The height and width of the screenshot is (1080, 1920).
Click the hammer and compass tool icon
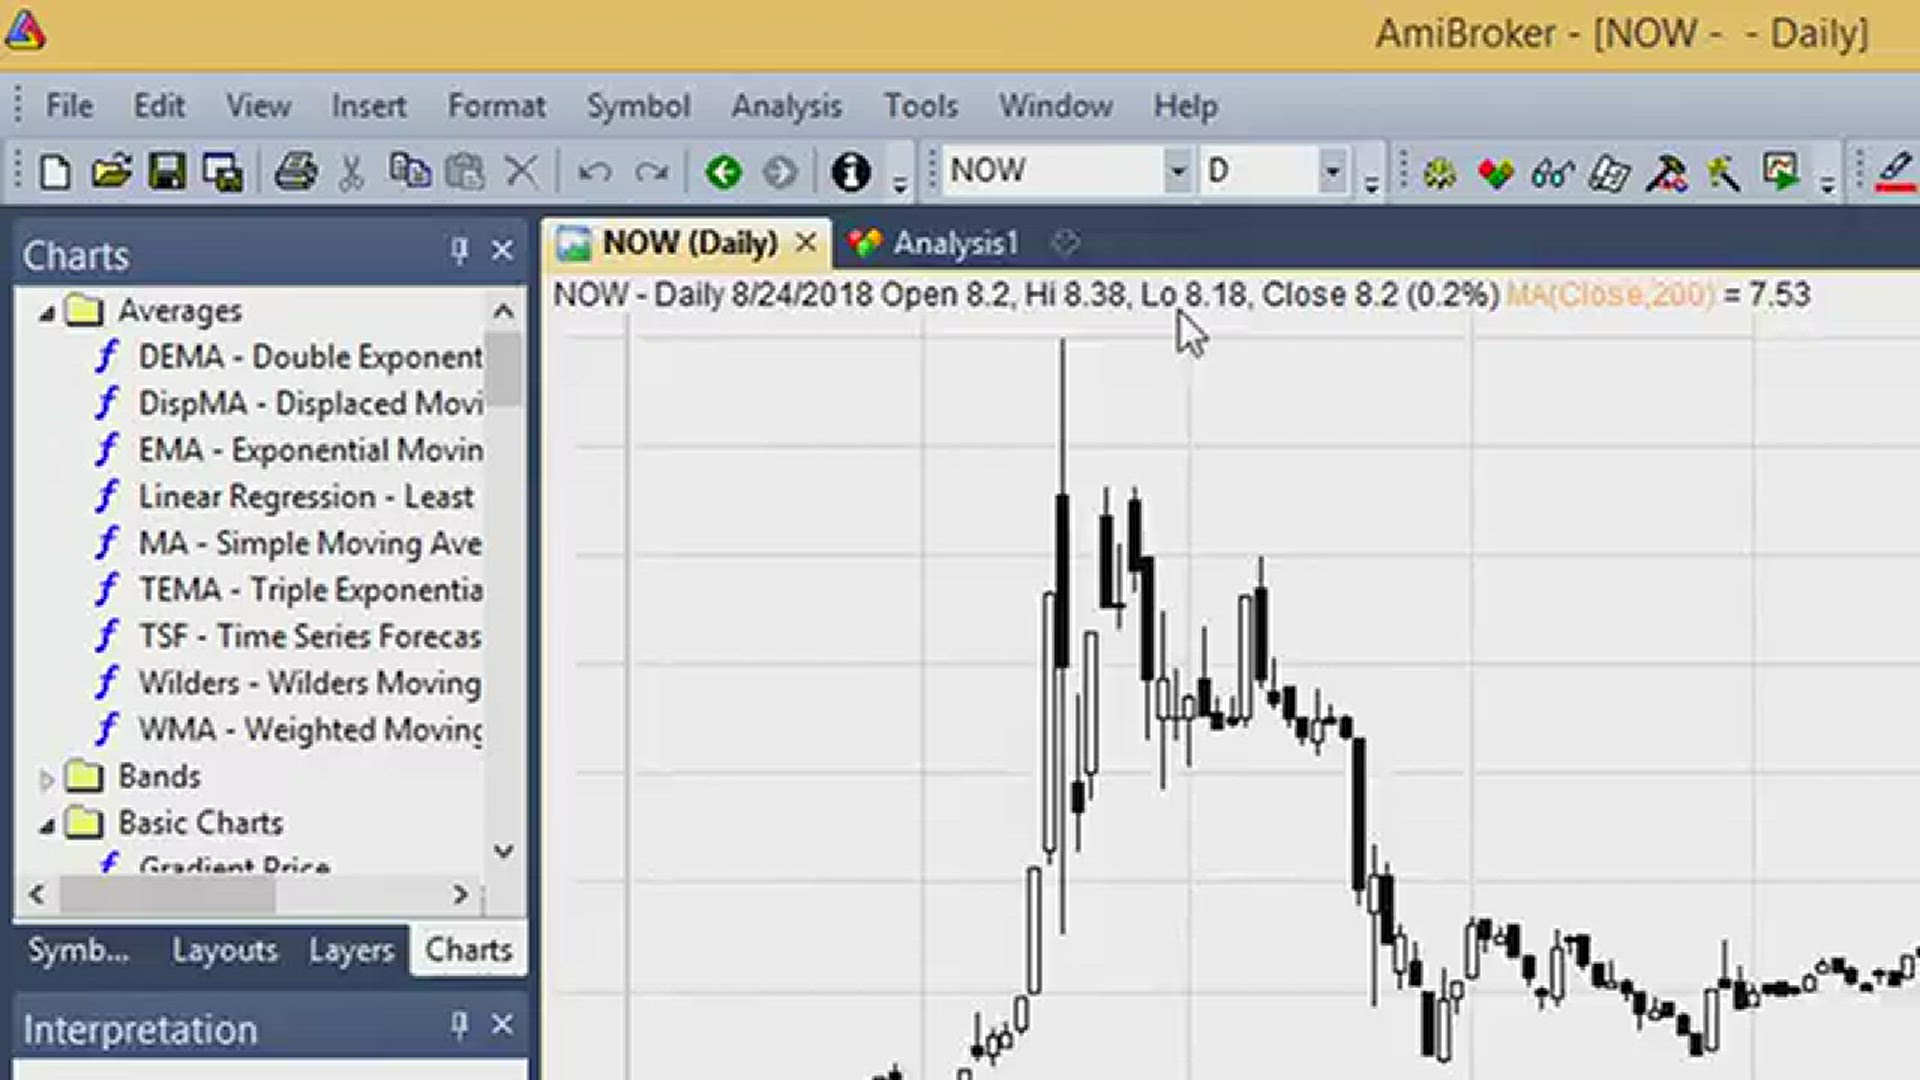tap(1667, 172)
